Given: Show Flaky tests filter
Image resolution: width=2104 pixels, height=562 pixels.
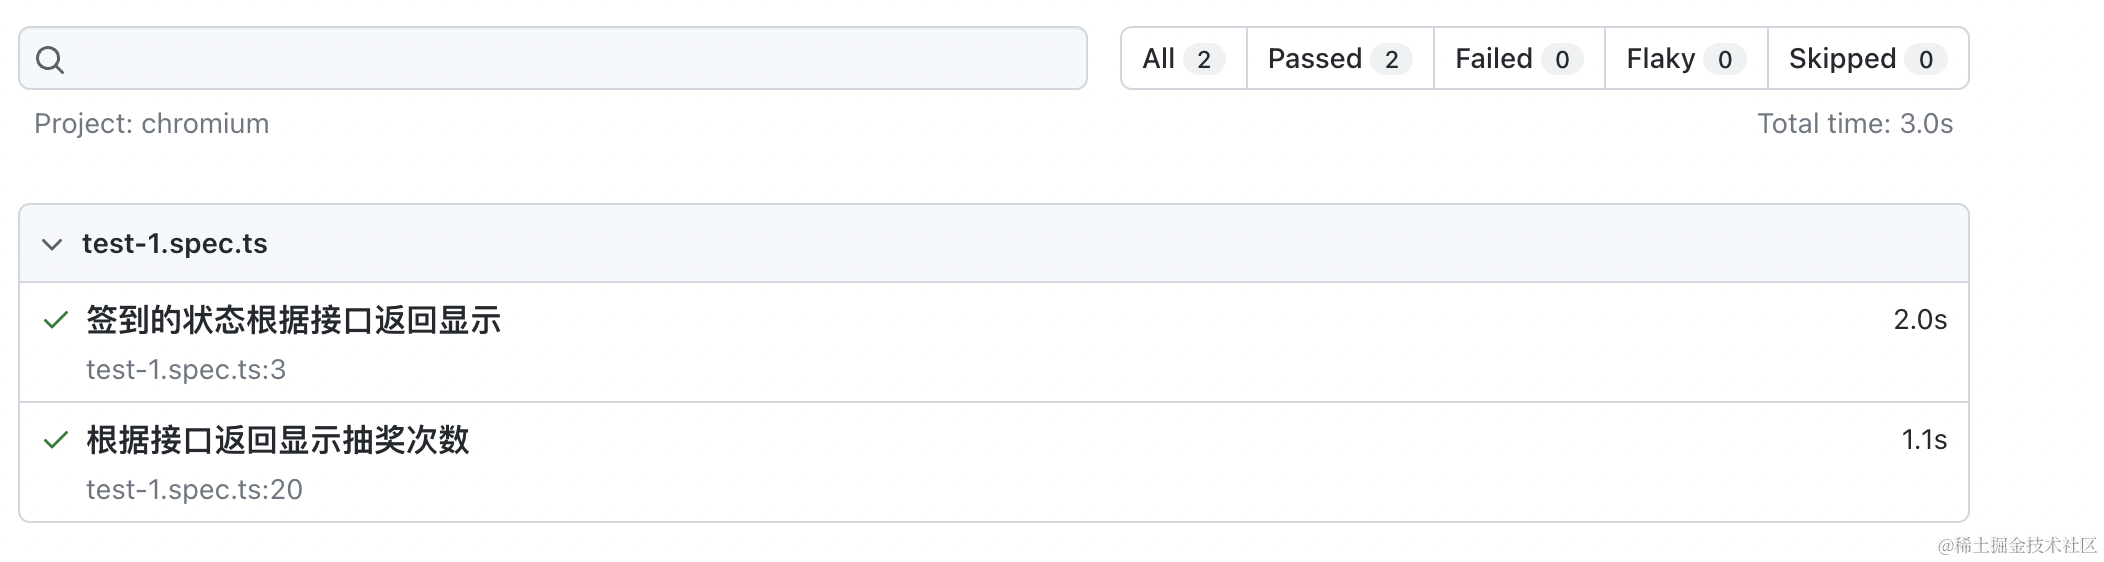Looking at the screenshot, I should (1686, 59).
